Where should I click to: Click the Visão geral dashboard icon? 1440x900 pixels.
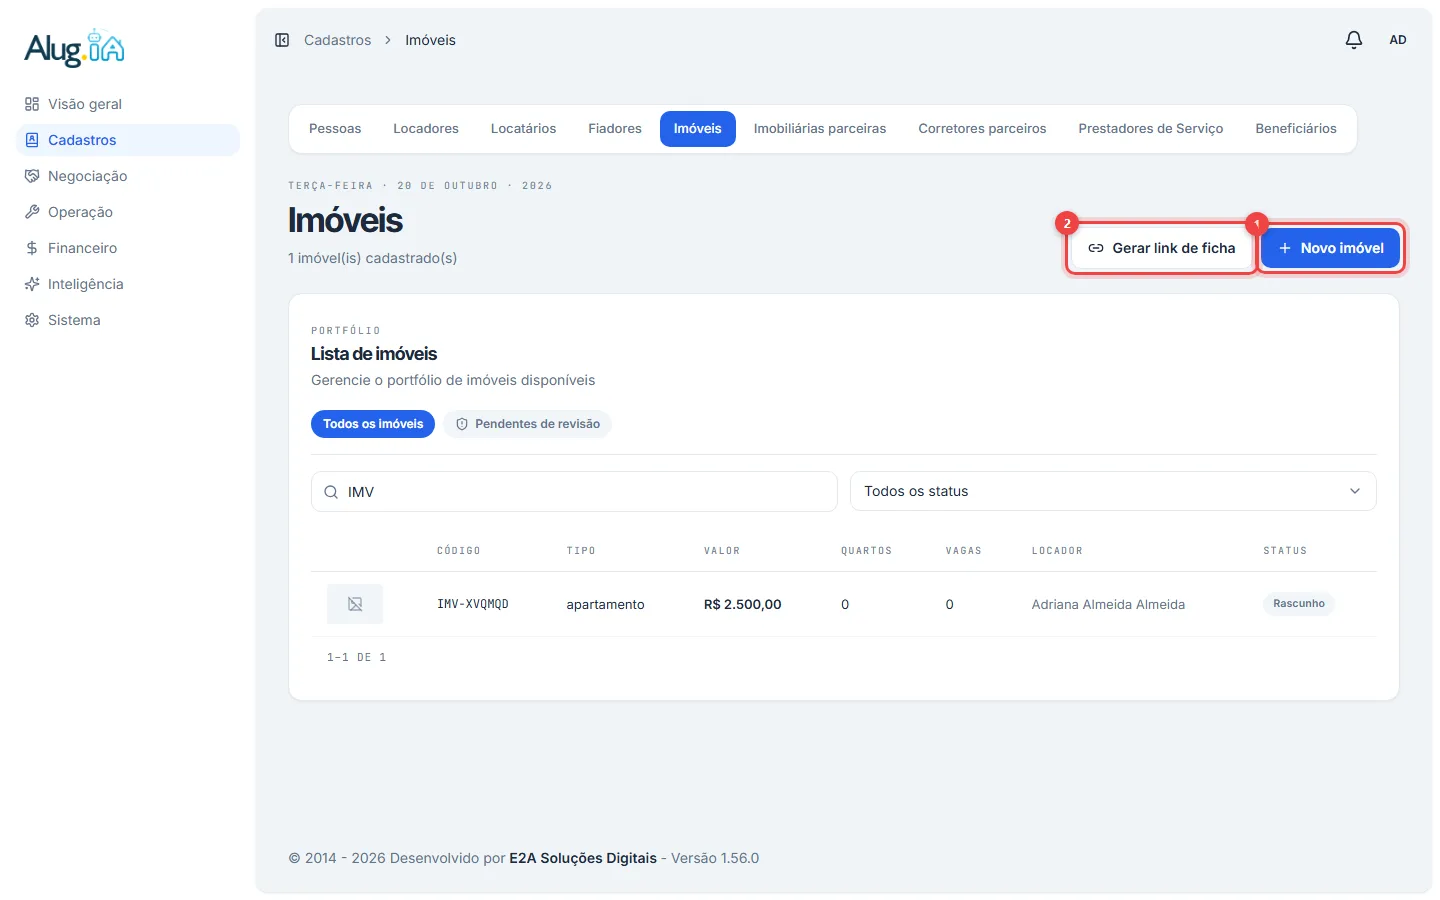tap(32, 104)
